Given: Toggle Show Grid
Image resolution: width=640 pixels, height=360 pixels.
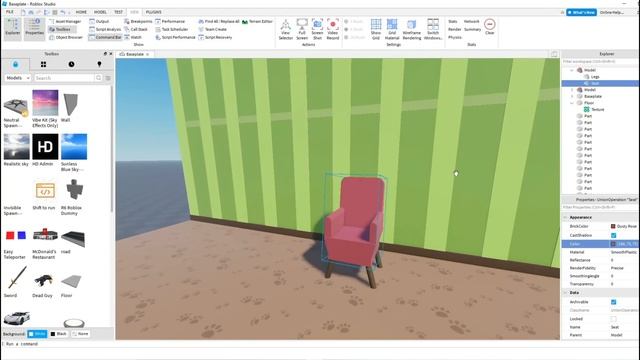Looking at the screenshot, I should click(376, 29).
